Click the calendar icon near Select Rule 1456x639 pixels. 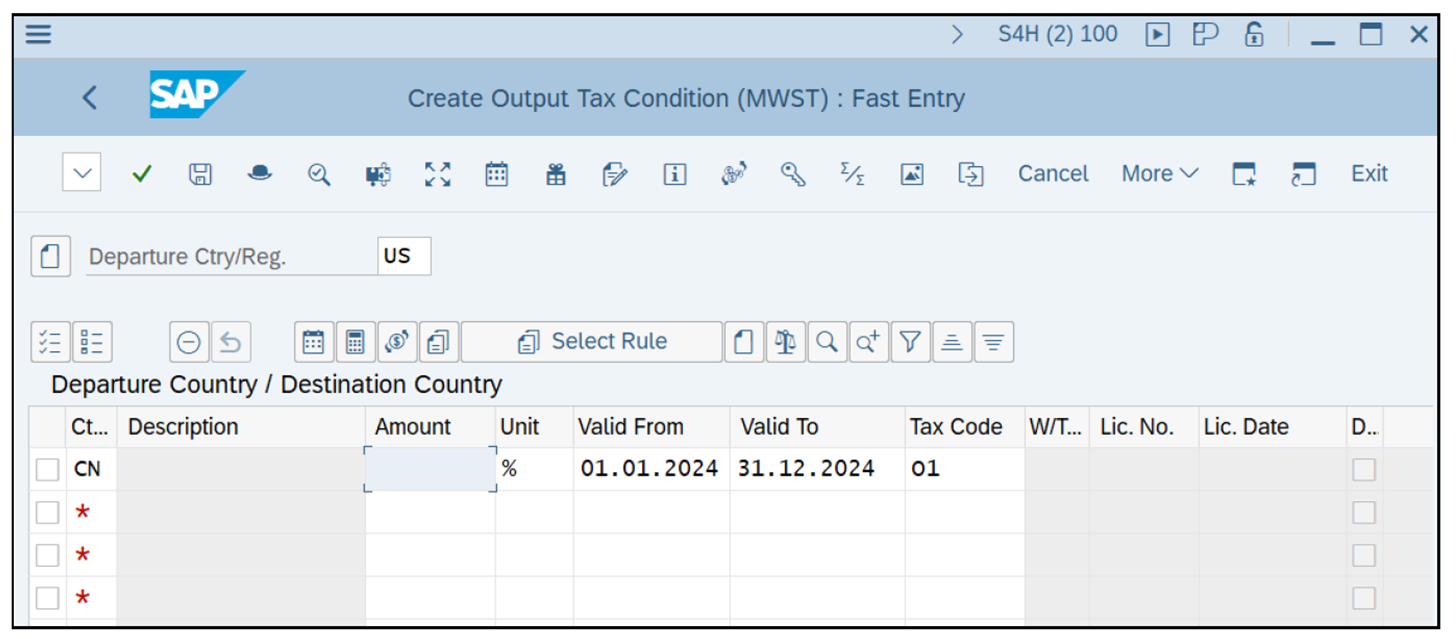pos(313,341)
